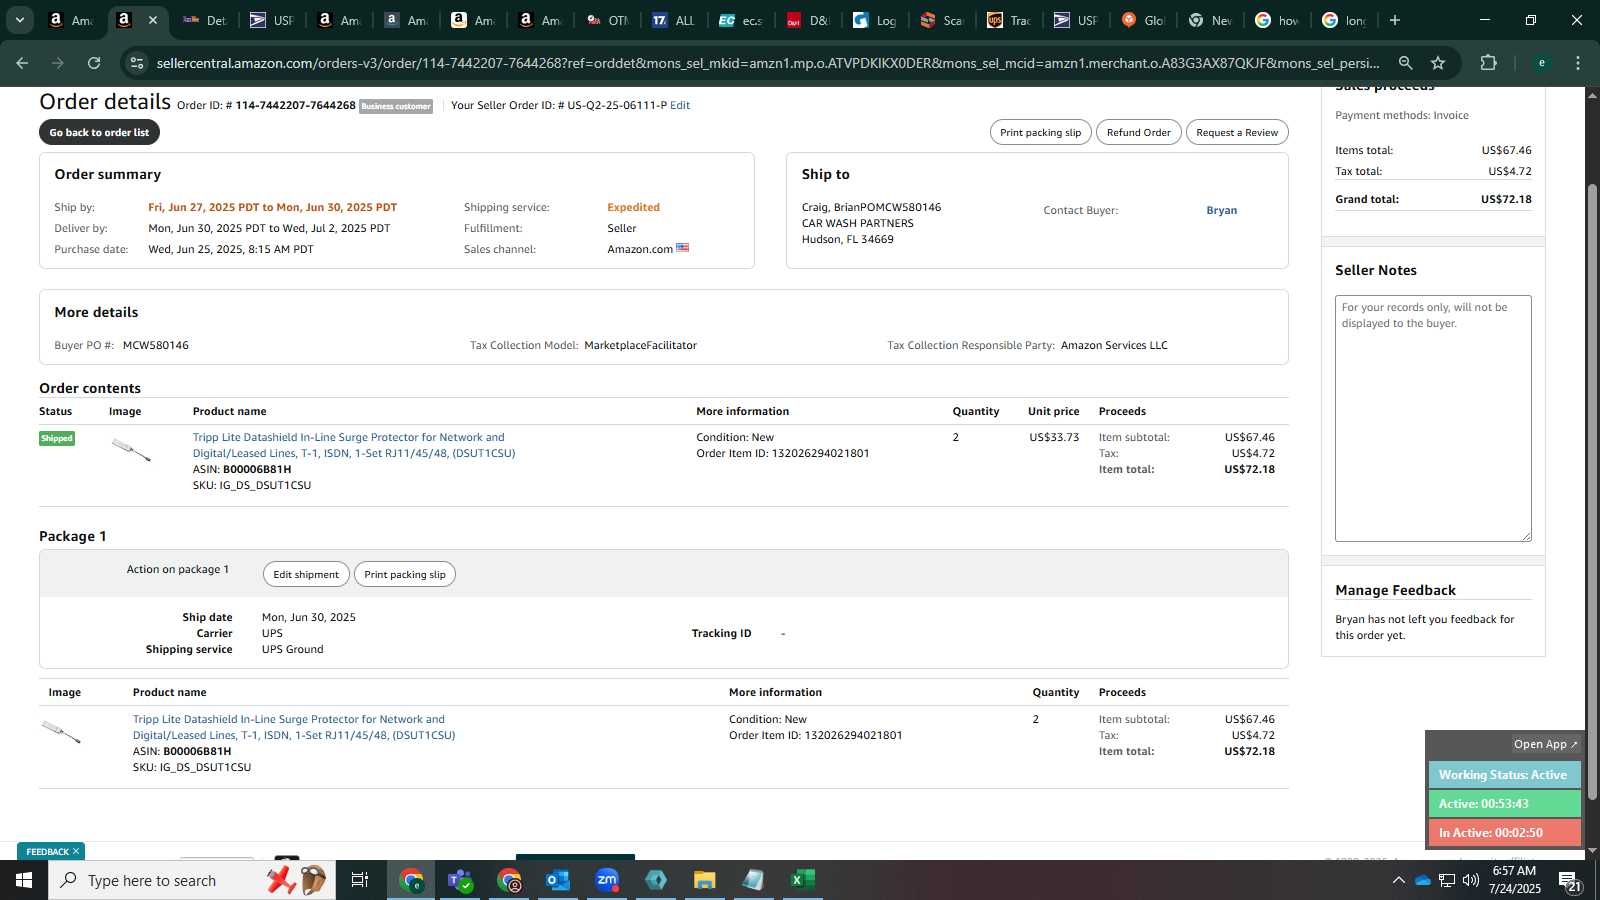Switch to the D&H tab

coord(807,20)
